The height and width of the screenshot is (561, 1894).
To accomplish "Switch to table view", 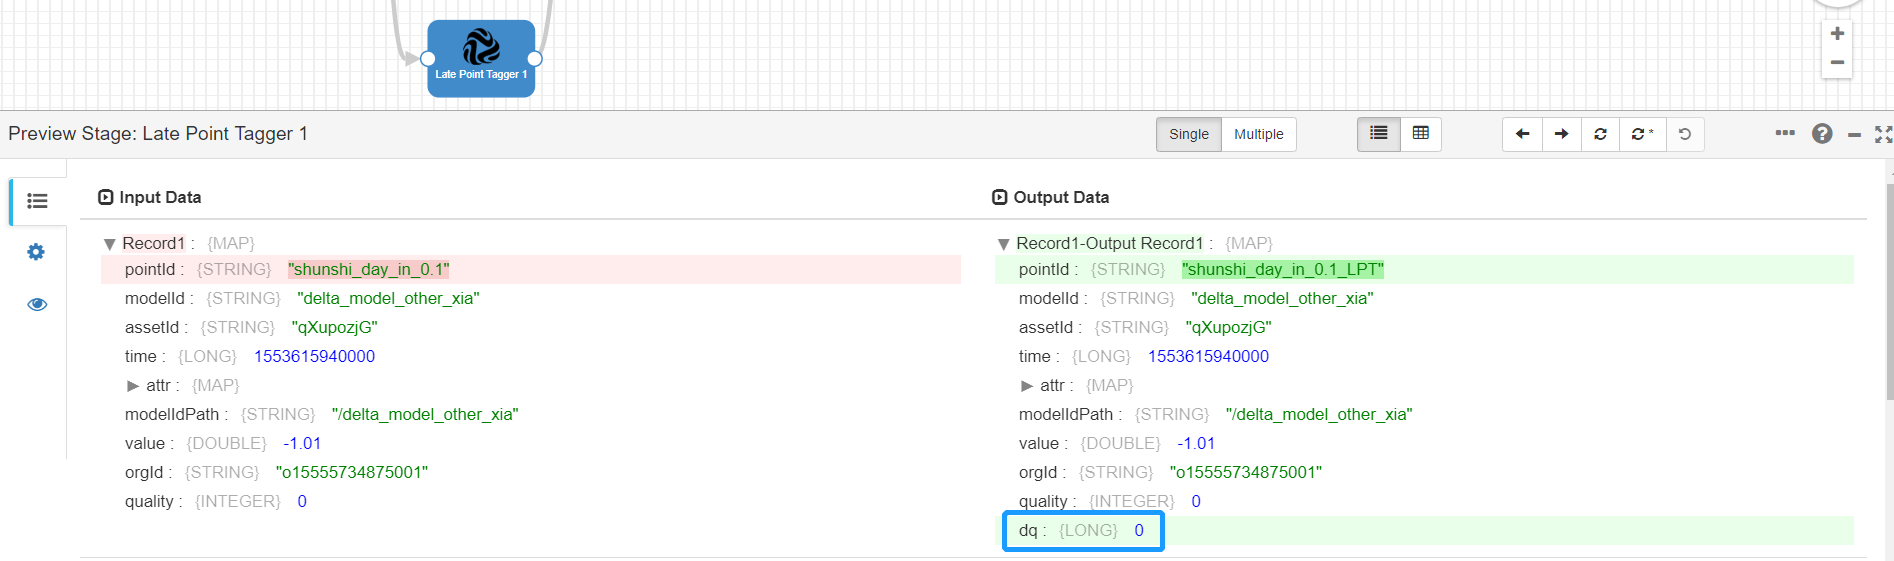I will 1420,134.
